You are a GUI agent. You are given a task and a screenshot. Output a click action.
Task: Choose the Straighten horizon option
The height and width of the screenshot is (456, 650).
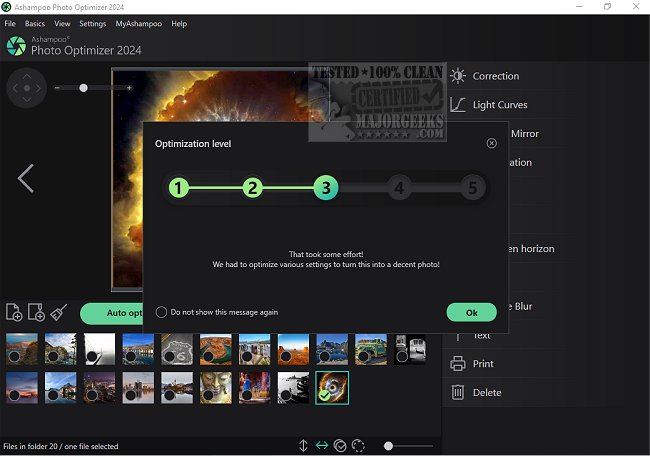(x=531, y=249)
